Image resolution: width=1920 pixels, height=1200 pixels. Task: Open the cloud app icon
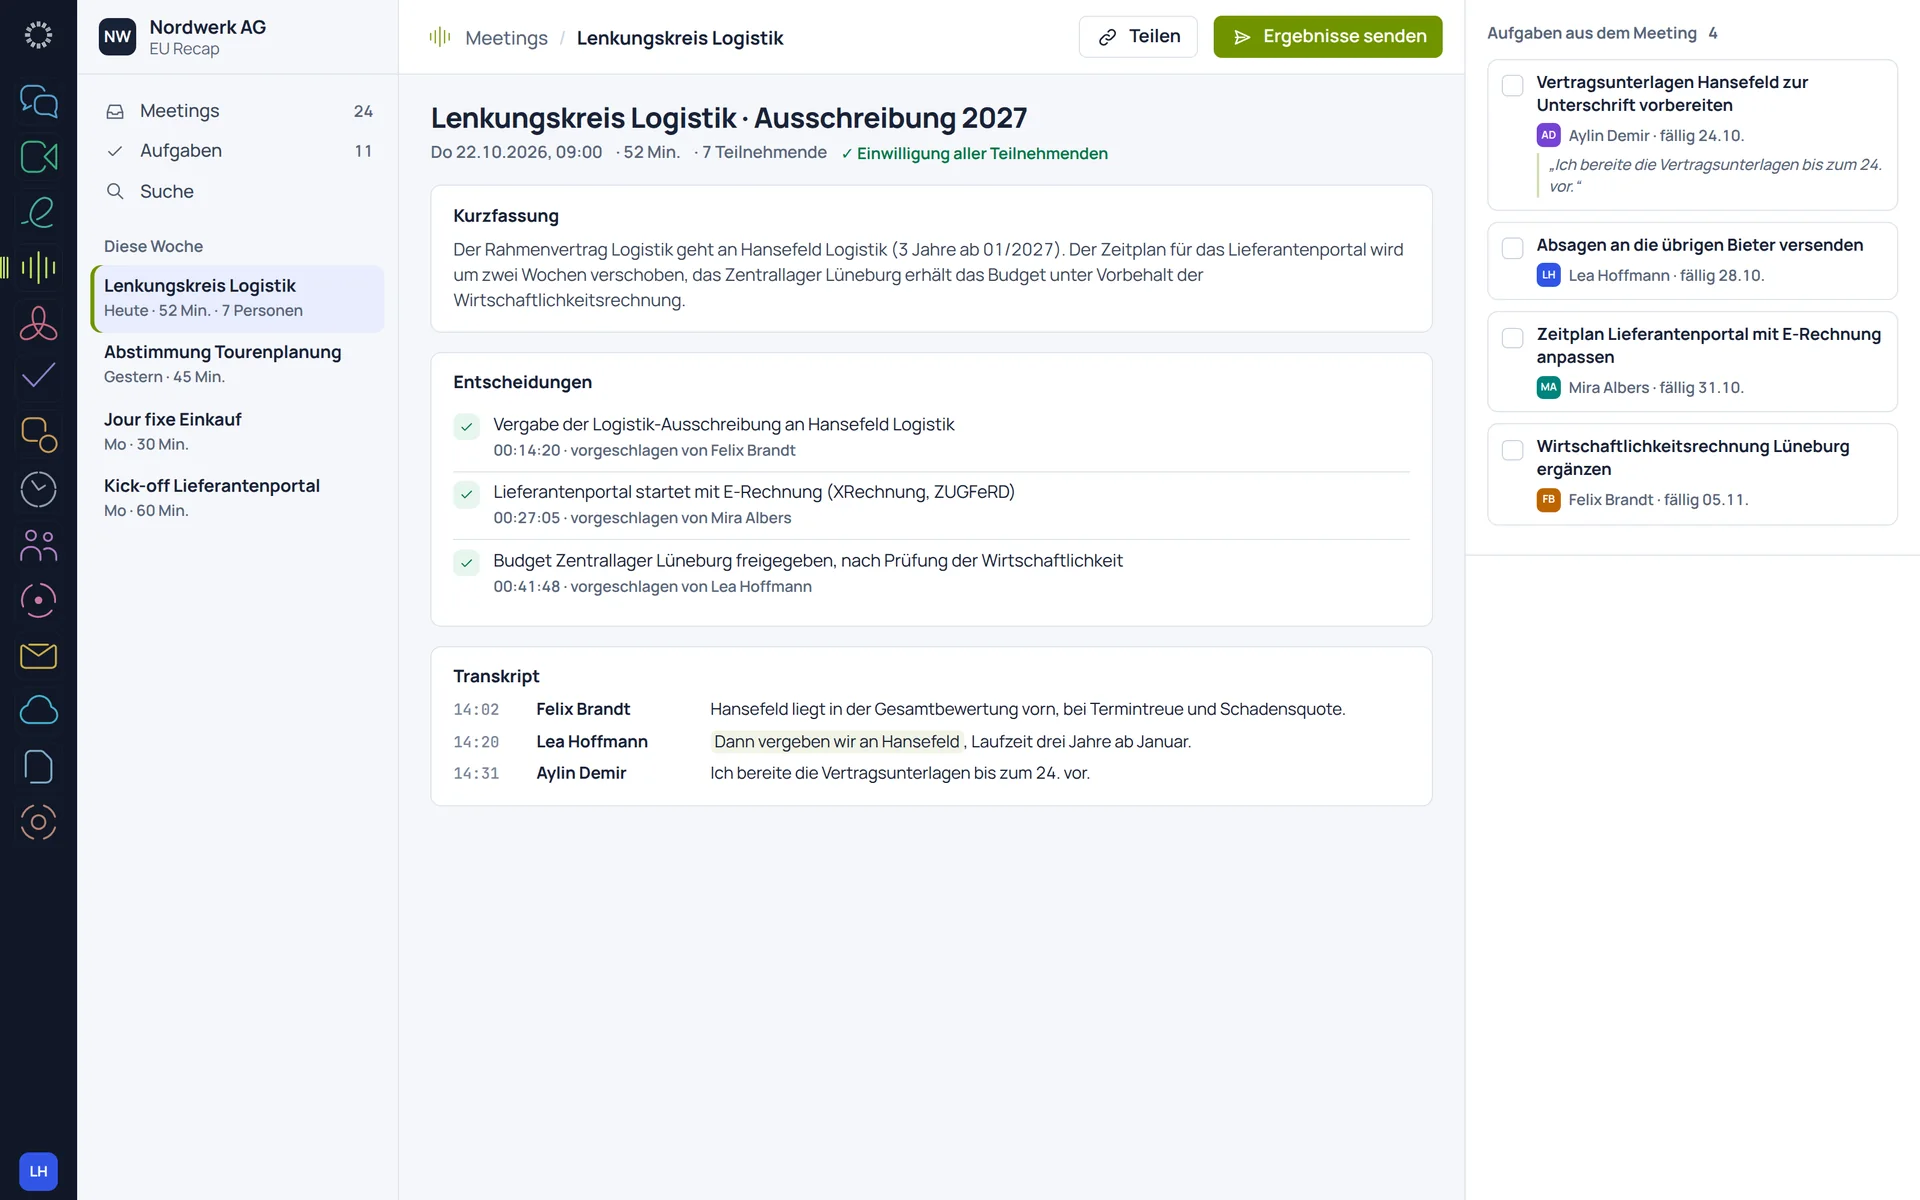tap(38, 711)
